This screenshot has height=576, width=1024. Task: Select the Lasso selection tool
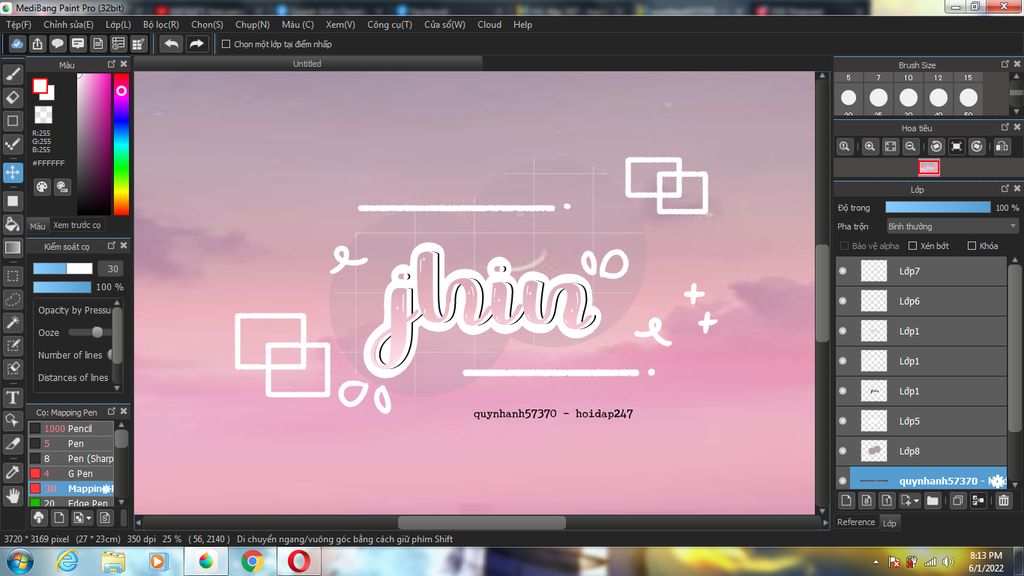tap(12, 299)
